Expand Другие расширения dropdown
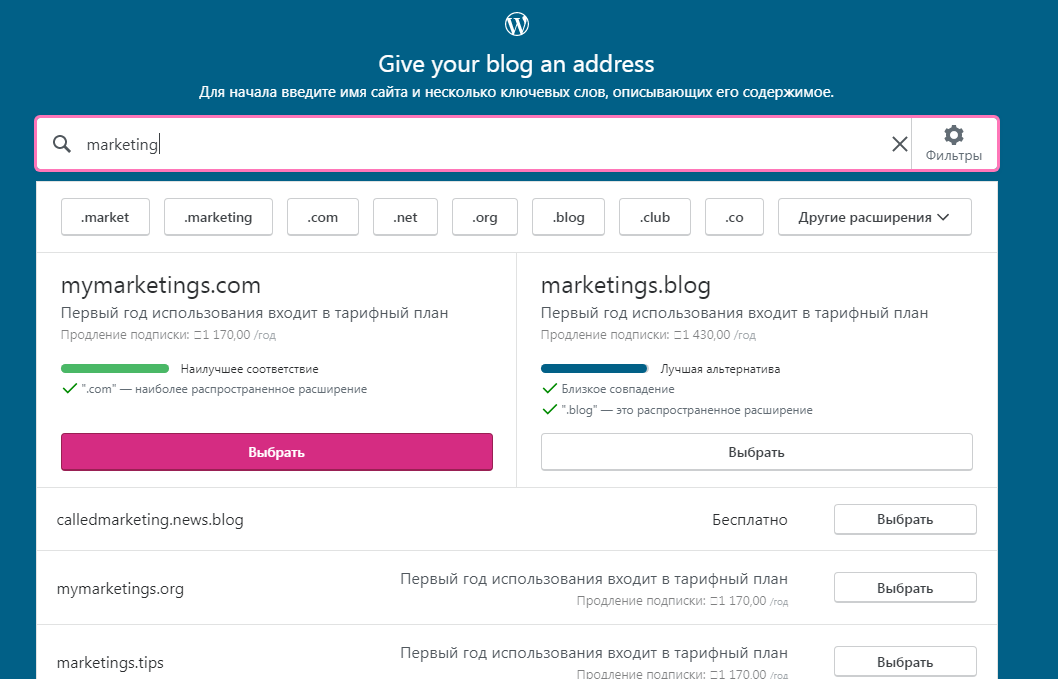Viewport: 1058px width, 679px height. [x=874, y=217]
